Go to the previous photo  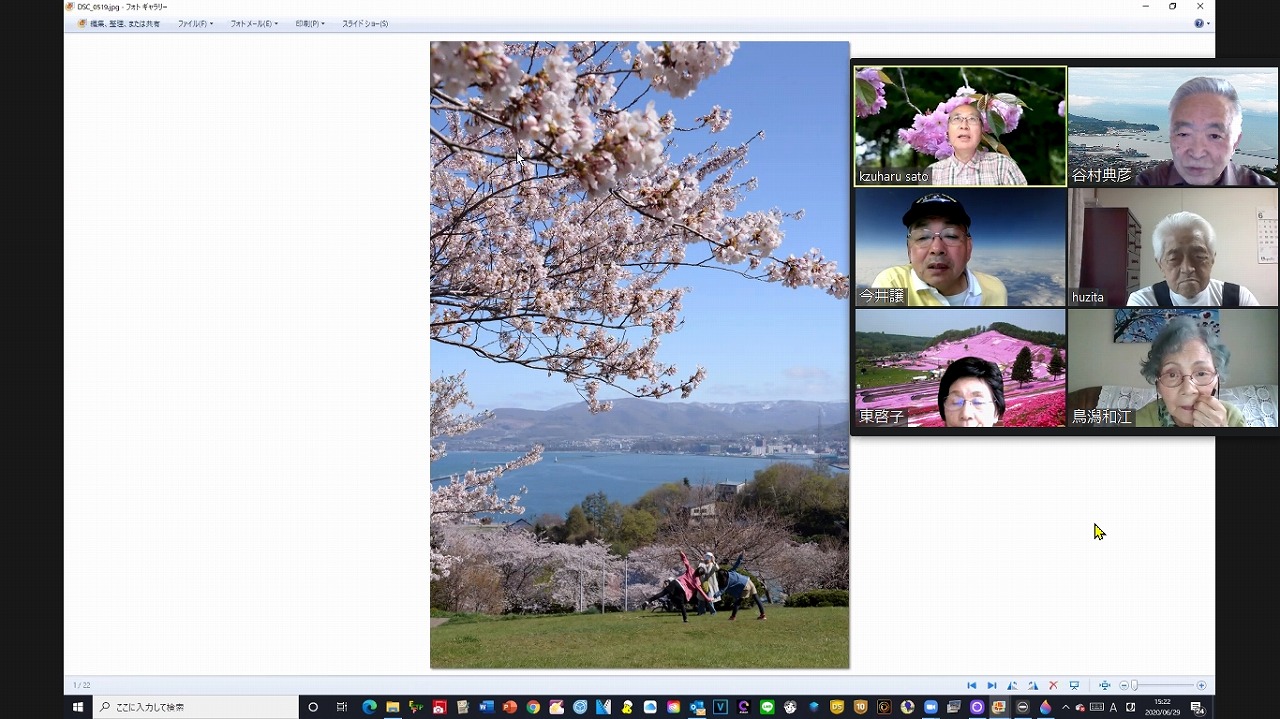coord(971,685)
